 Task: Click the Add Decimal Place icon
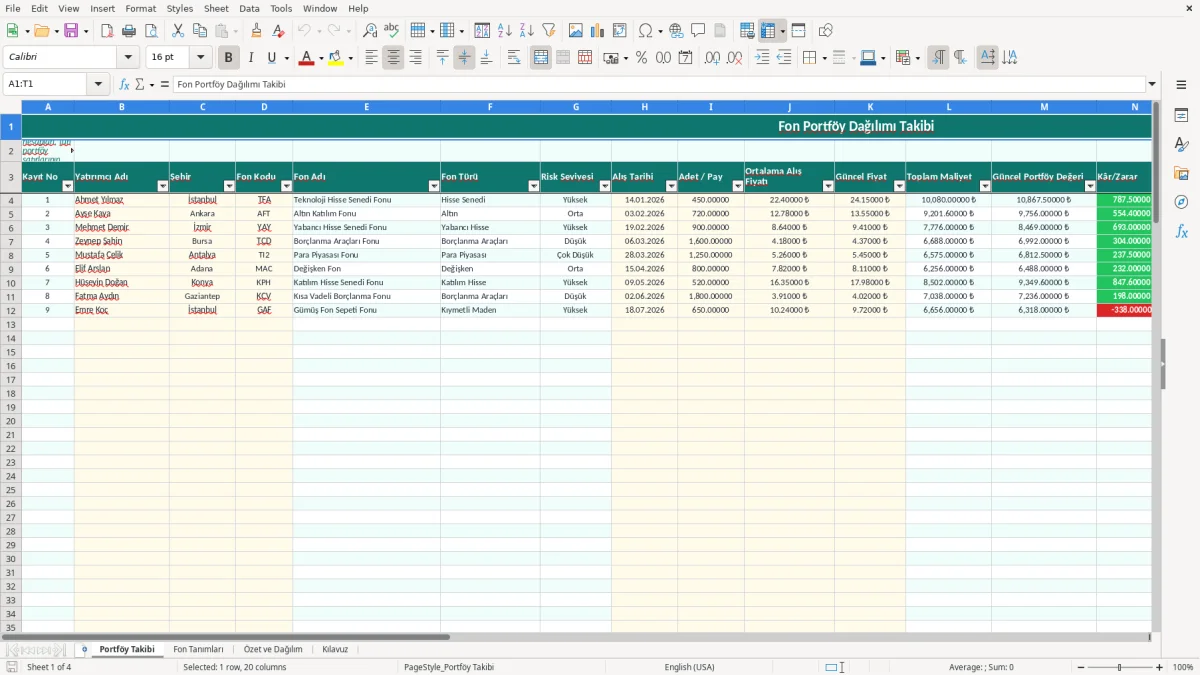(x=713, y=58)
